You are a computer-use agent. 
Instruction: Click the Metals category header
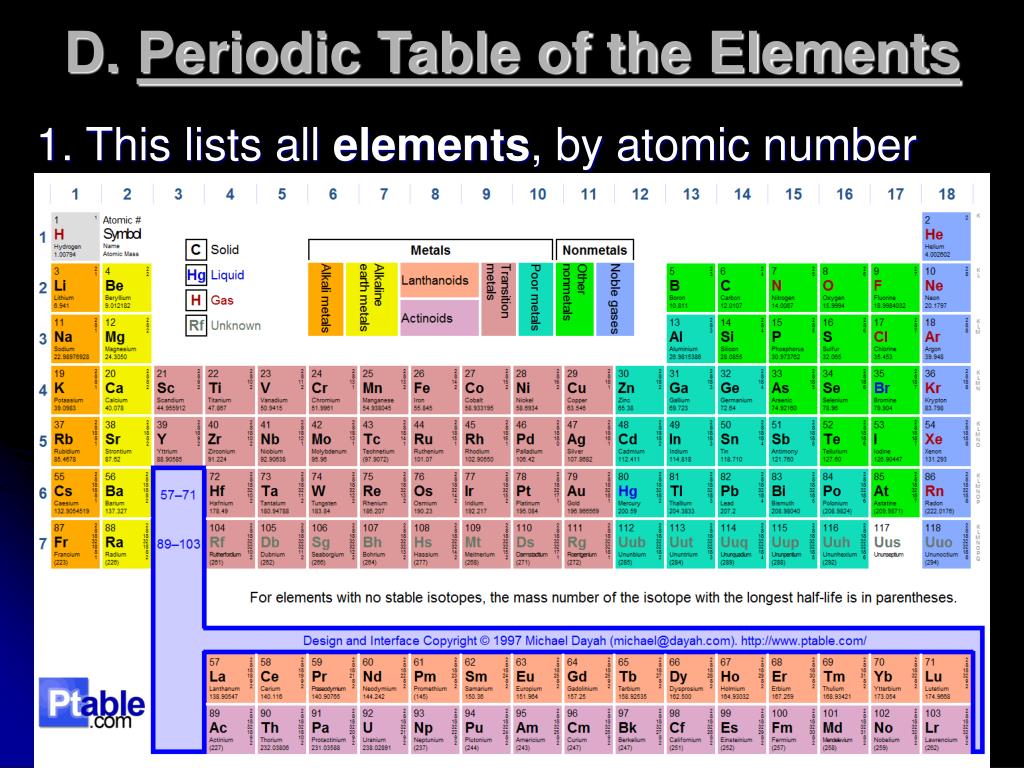(430, 250)
